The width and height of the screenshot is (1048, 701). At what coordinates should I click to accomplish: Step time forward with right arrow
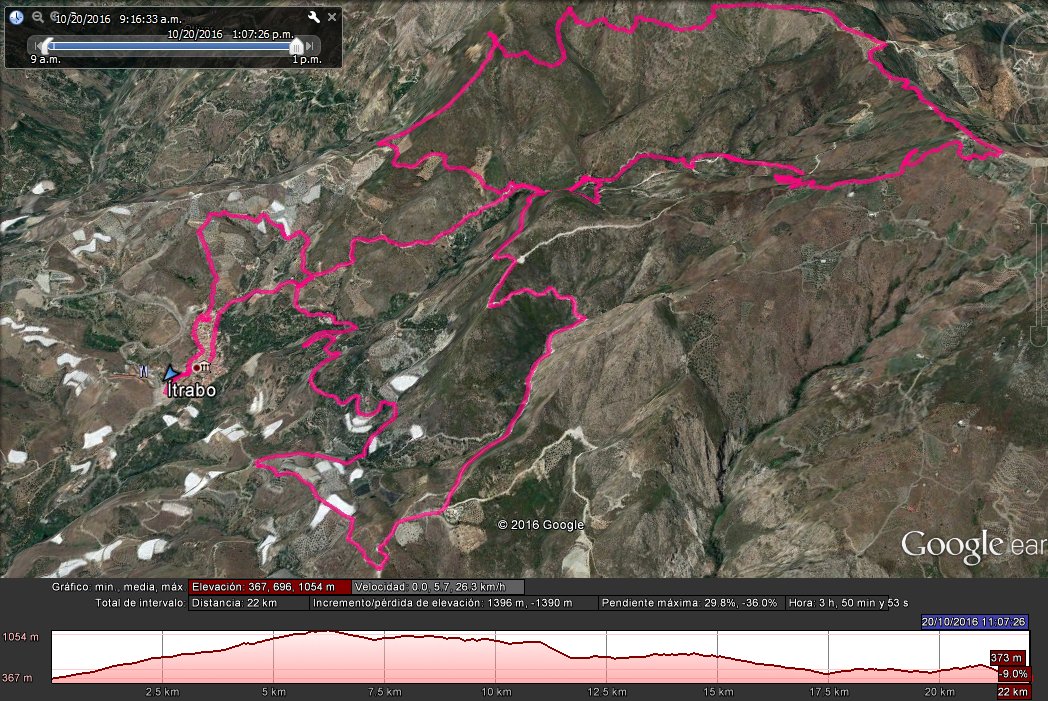pos(311,45)
